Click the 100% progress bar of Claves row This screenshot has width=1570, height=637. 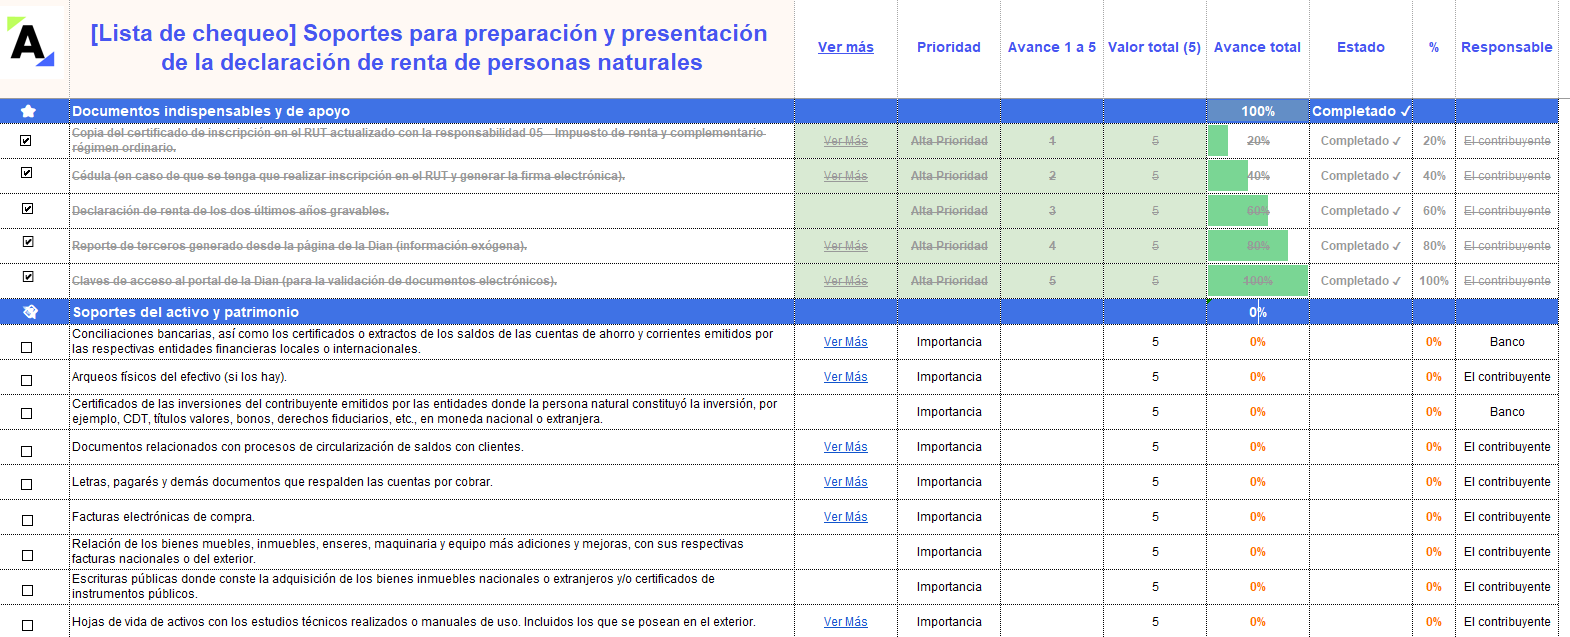click(1258, 281)
